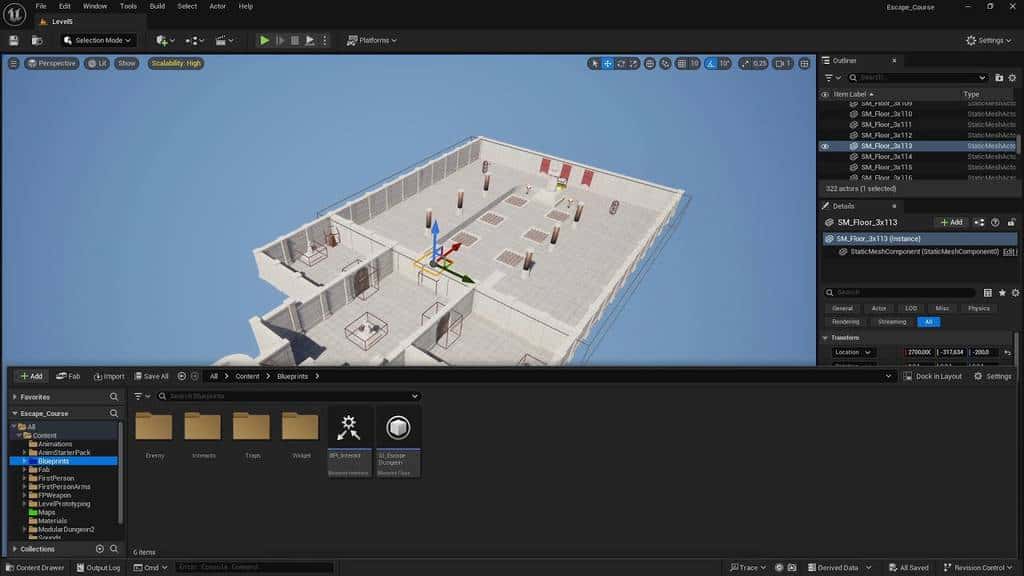The height and width of the screenshot is (576, 1024).
Task: Open the viewport layout grid icon
Action: click(805, 63)
